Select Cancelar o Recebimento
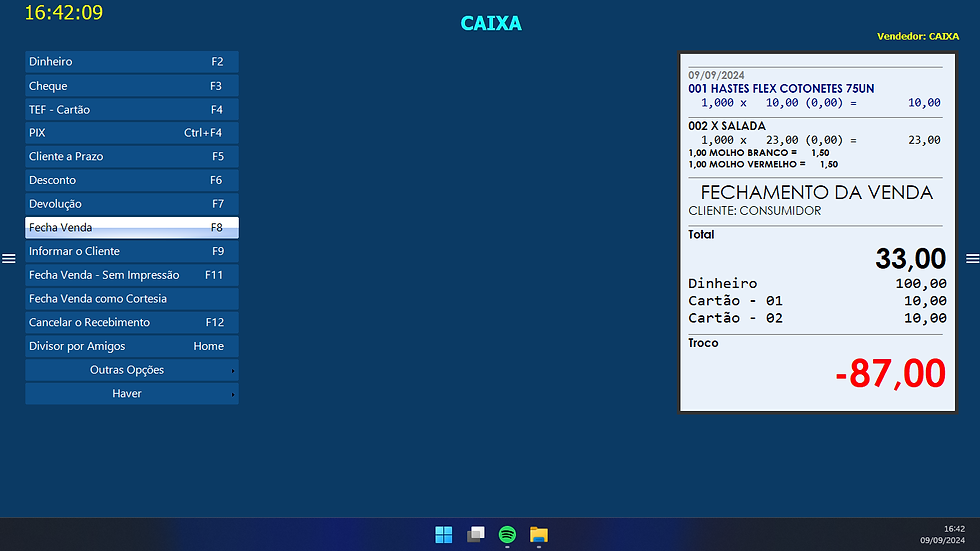Image resolution: width=980 pixels, height=551 pixels. tap(132, 322)
